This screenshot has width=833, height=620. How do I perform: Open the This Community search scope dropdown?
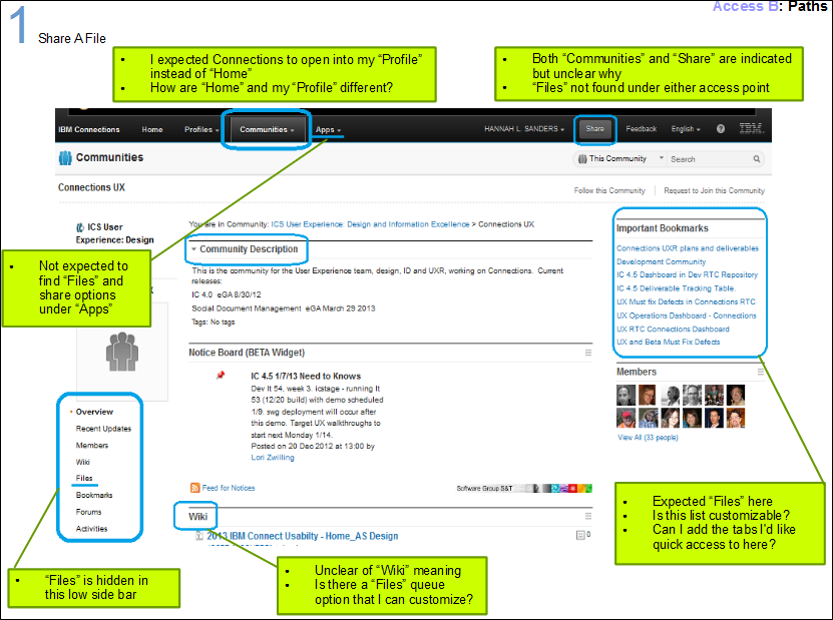point(621,159)
